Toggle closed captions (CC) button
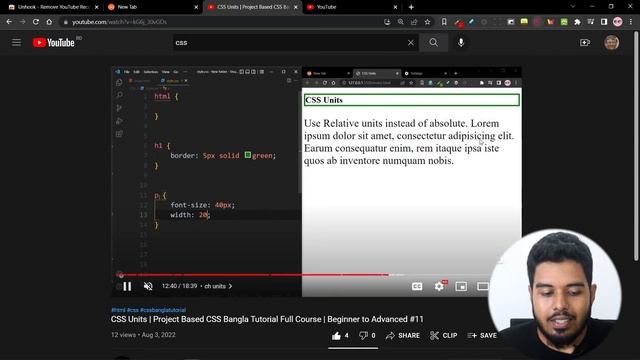 pos(417,286)
